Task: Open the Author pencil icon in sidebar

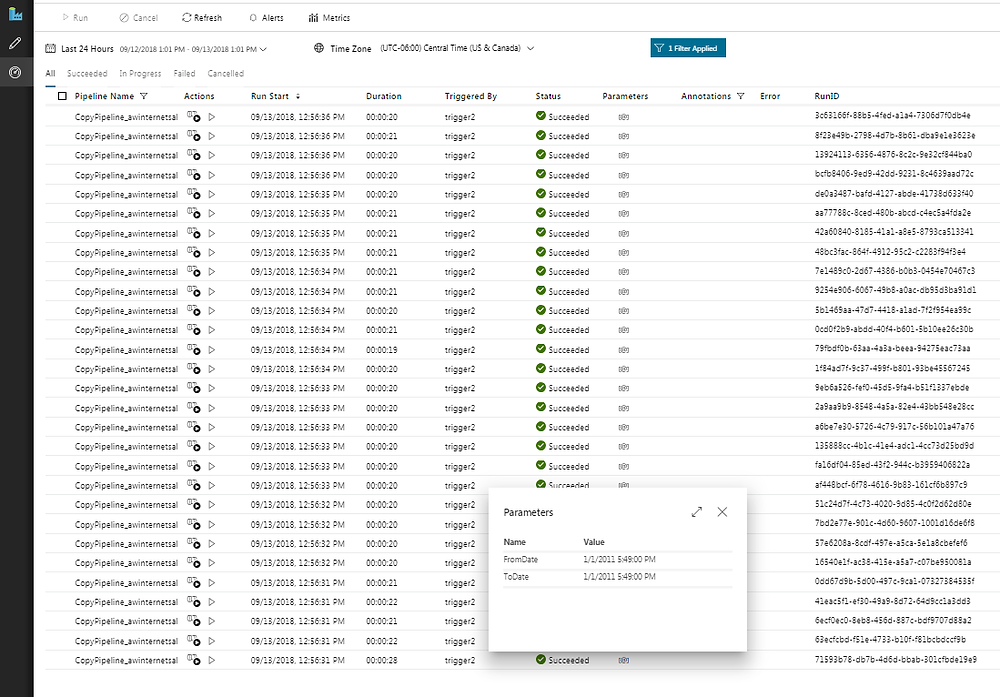Action: (x=15, y=43)
